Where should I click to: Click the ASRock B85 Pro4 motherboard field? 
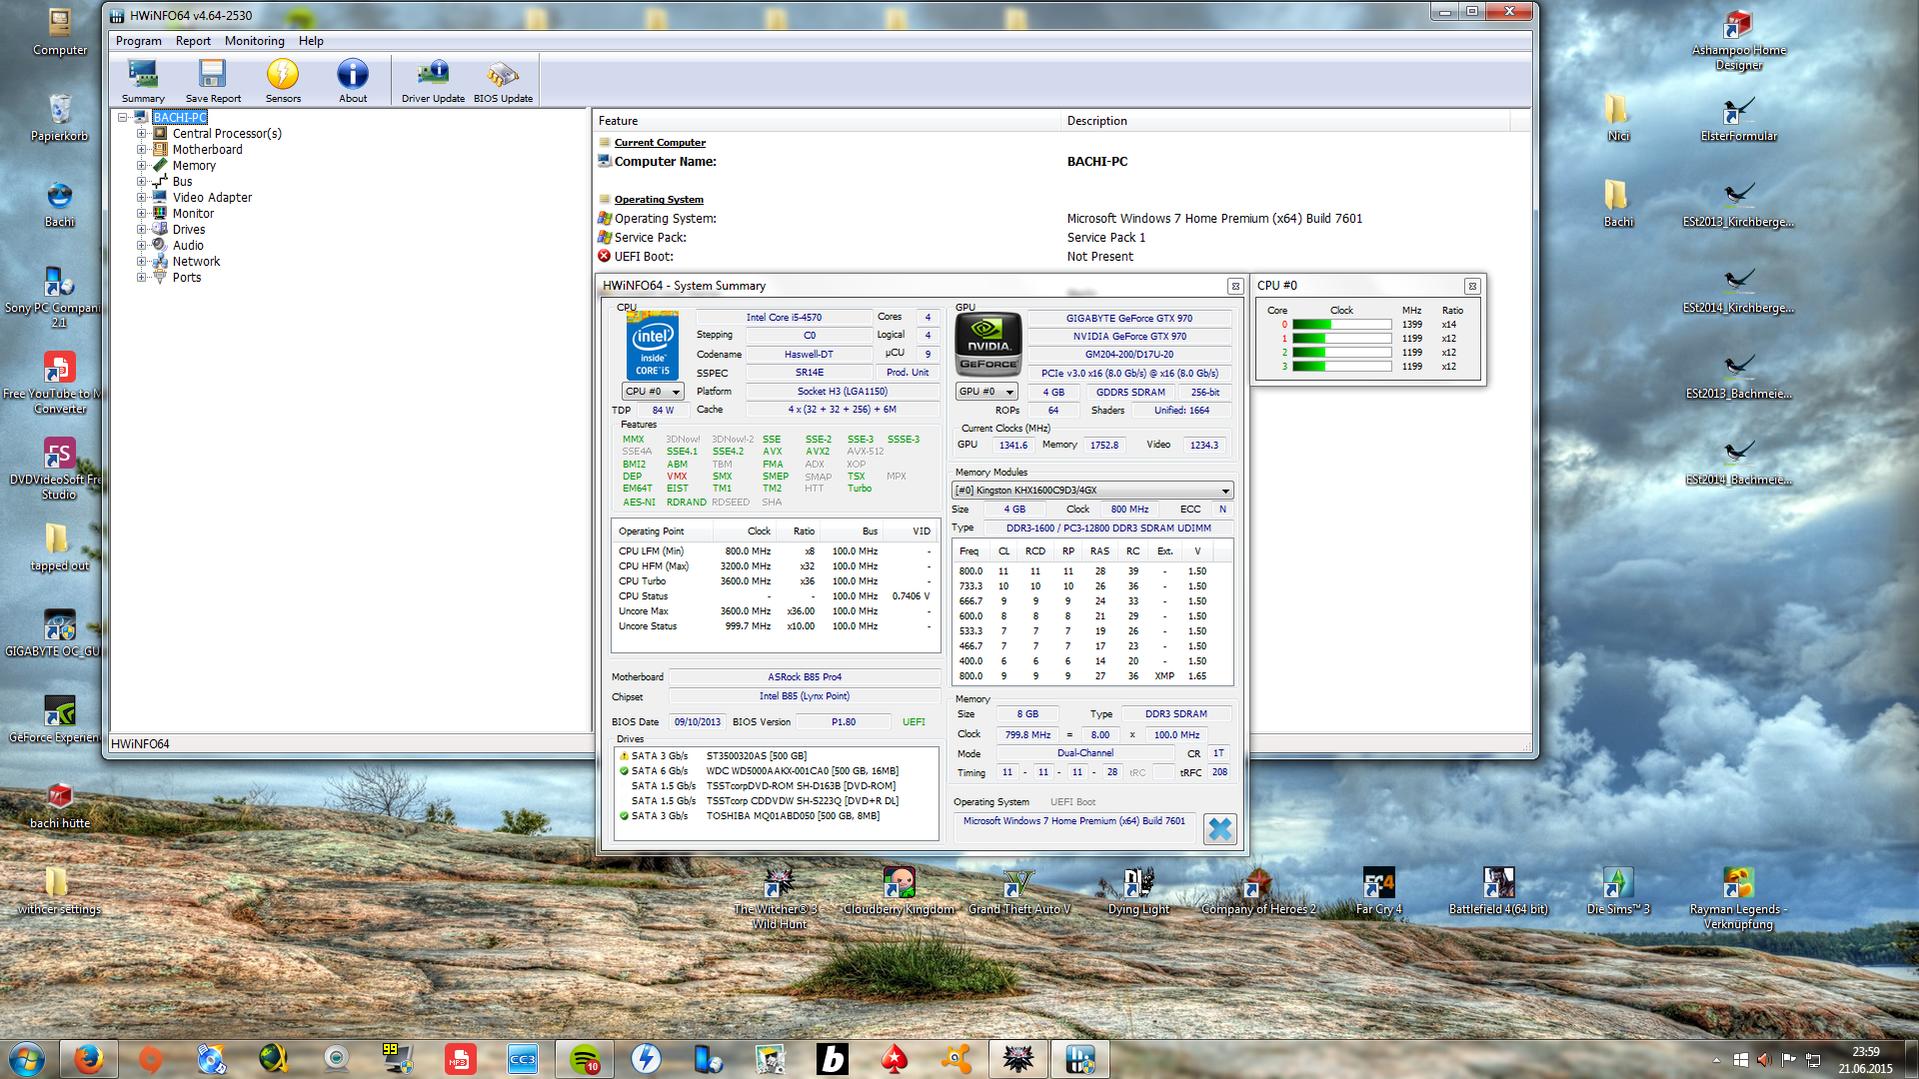point(804,677)
